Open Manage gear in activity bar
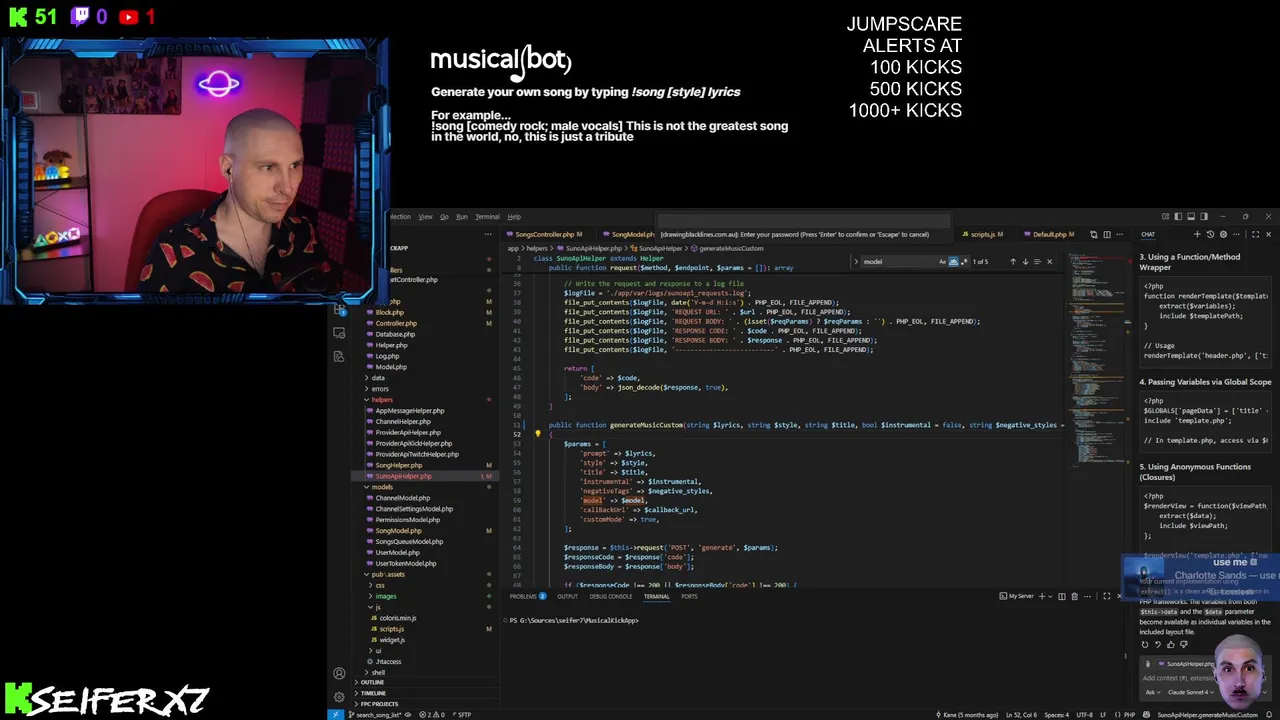 click(339, 697)
